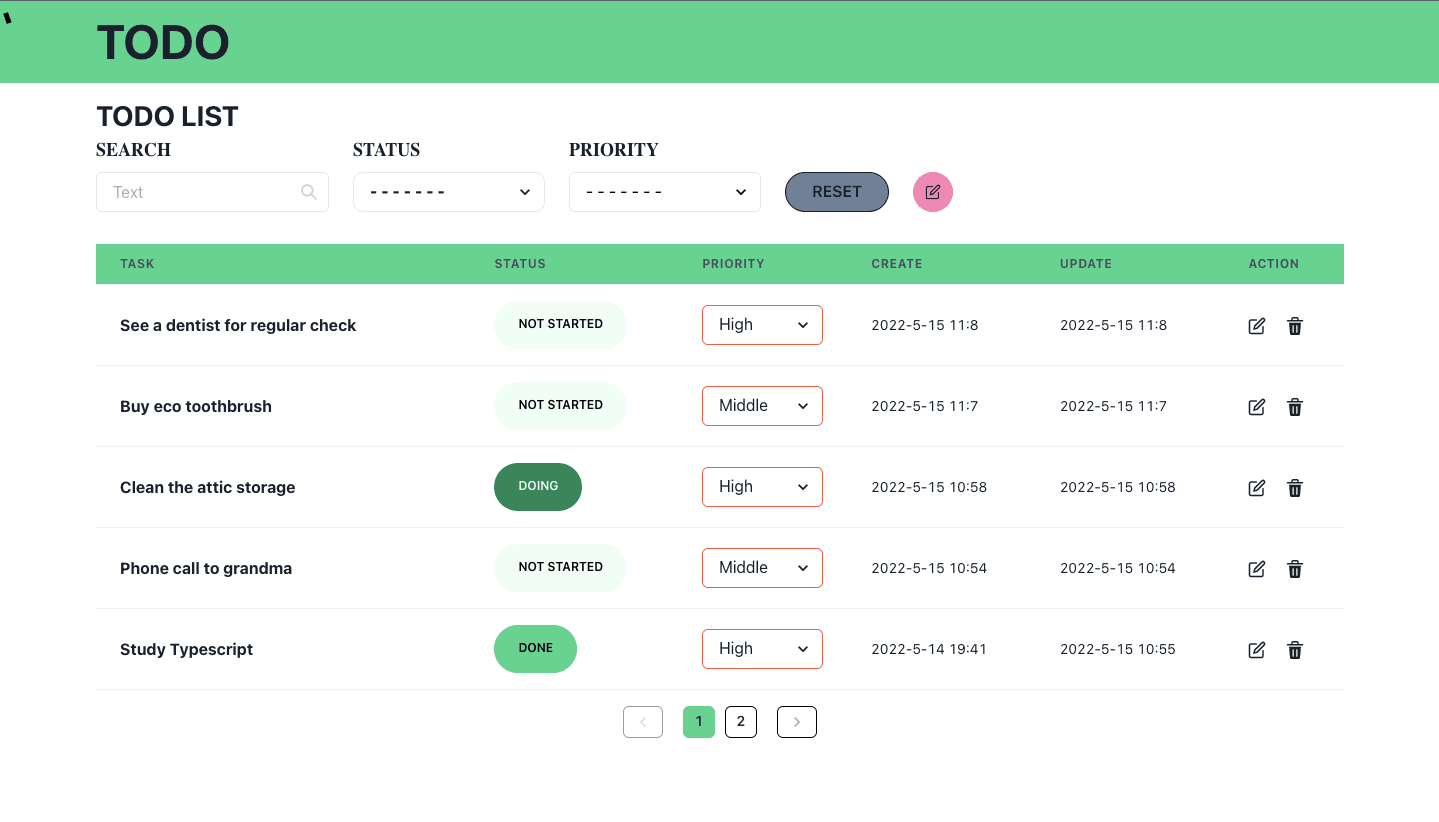
Task: Go to page 2 of the list
Action: 740,722
